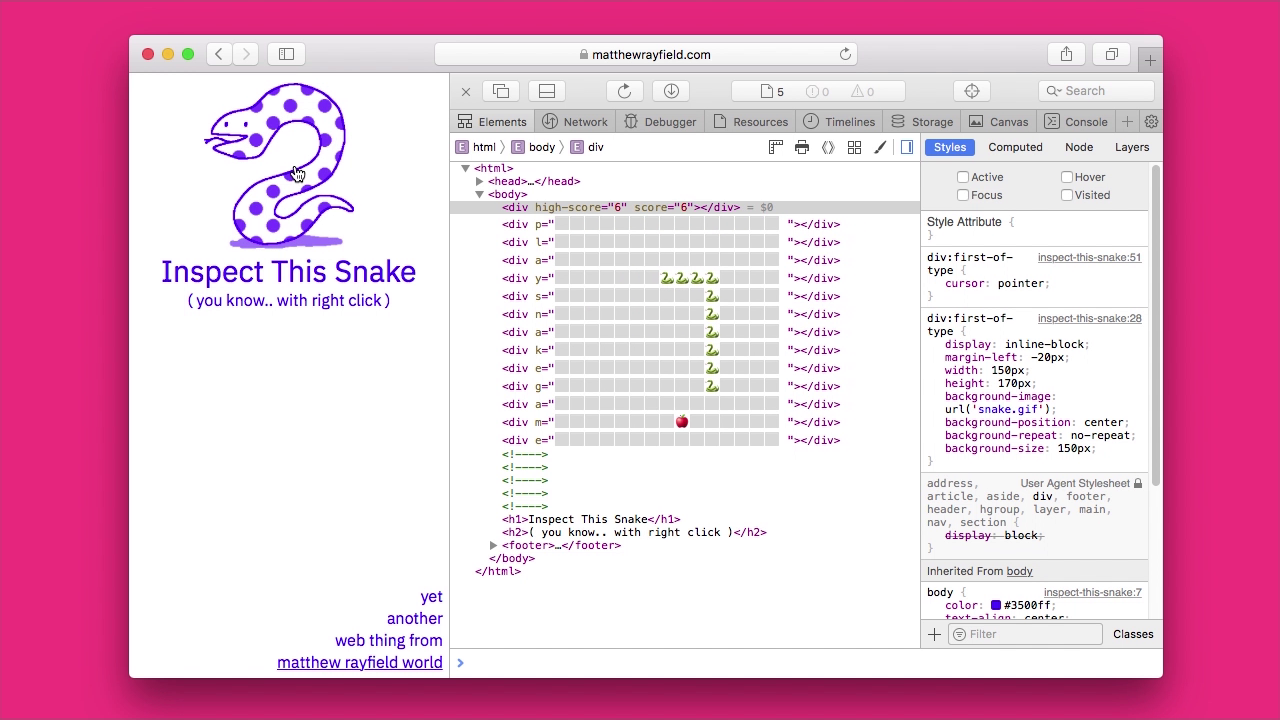
Task: Select the div high-score element row
Action: (x=685, y=207)
